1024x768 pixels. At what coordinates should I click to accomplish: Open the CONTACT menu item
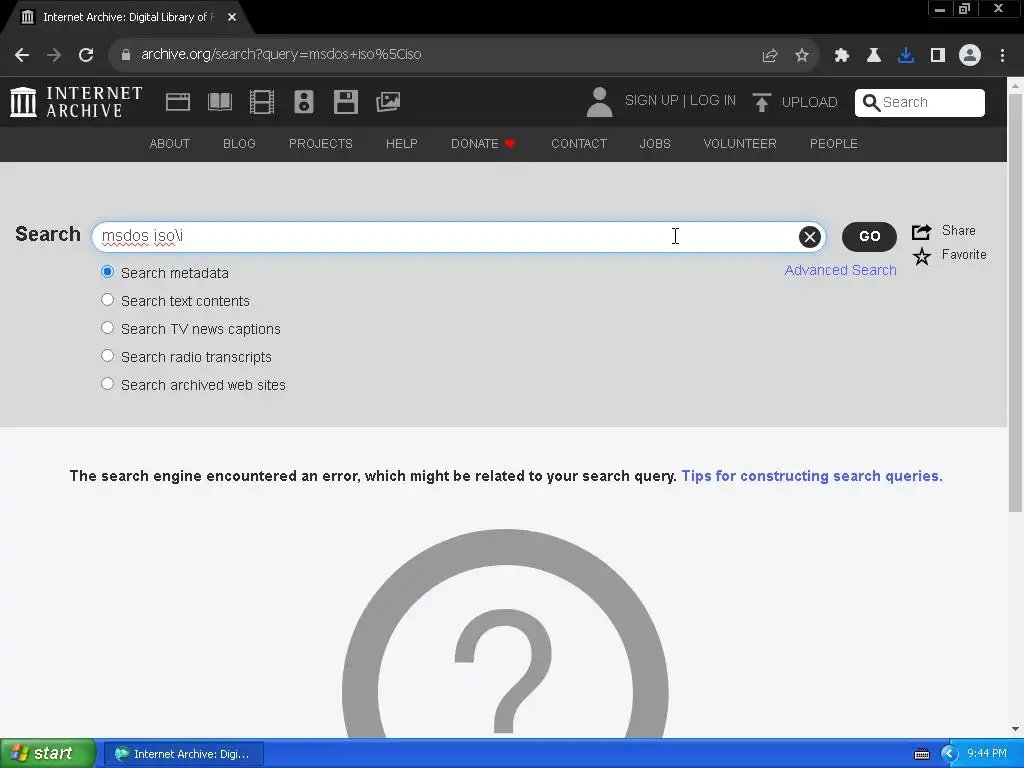tap(579, 144)
